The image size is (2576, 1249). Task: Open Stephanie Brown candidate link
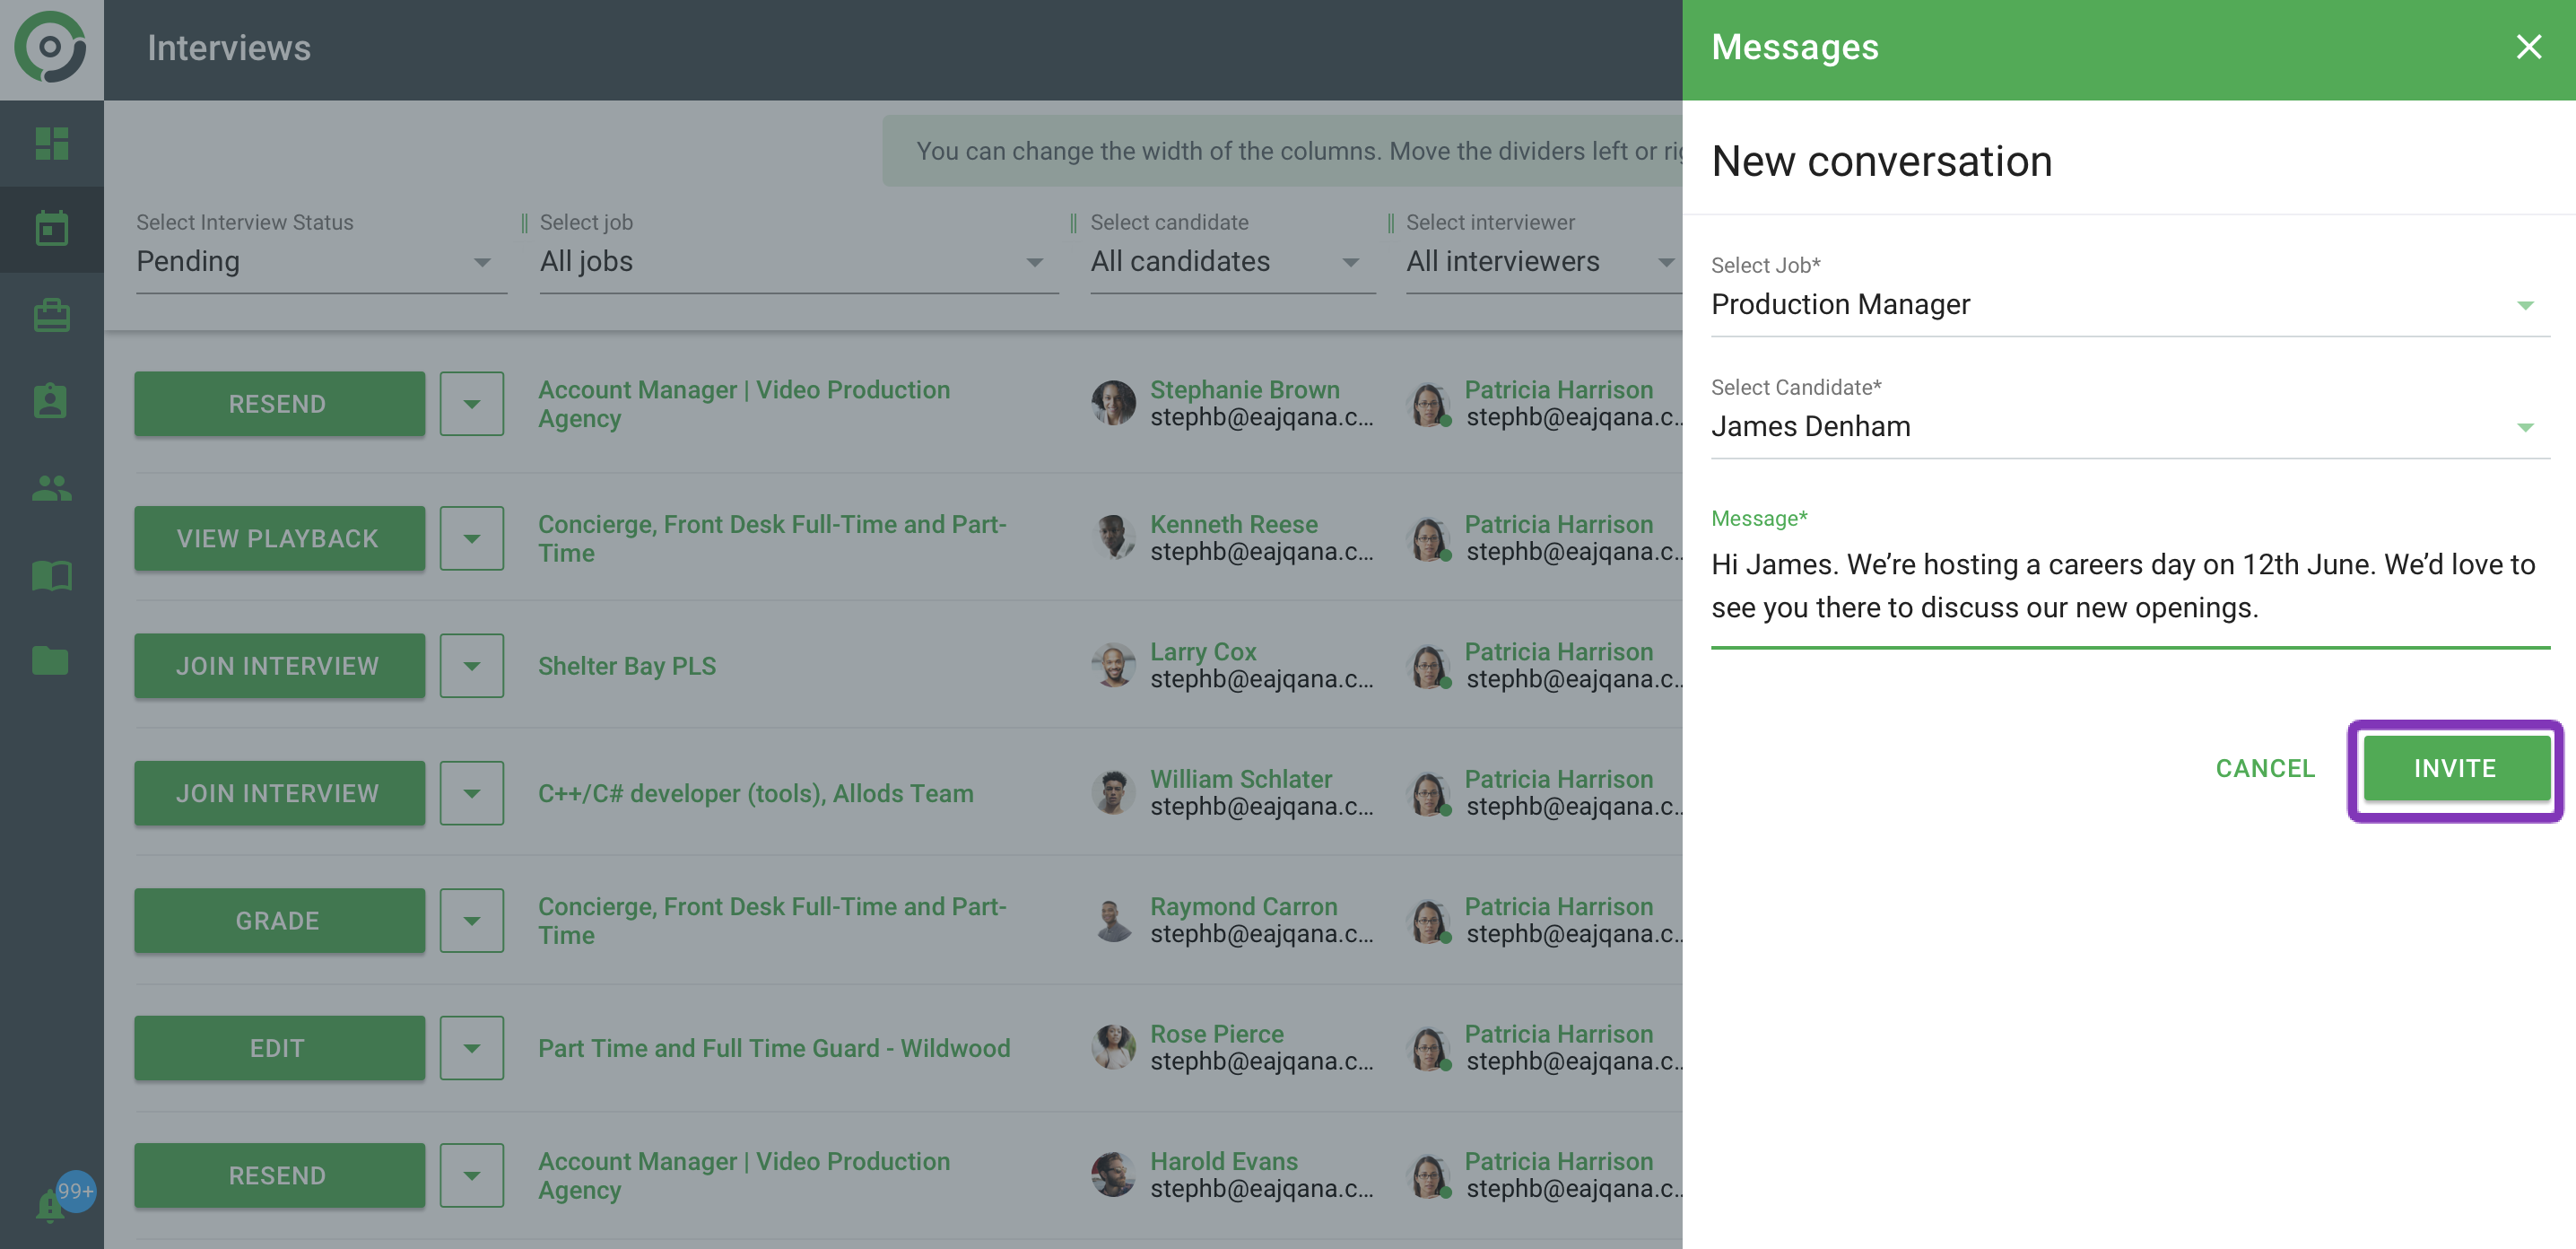click(x=1244, y=389)
